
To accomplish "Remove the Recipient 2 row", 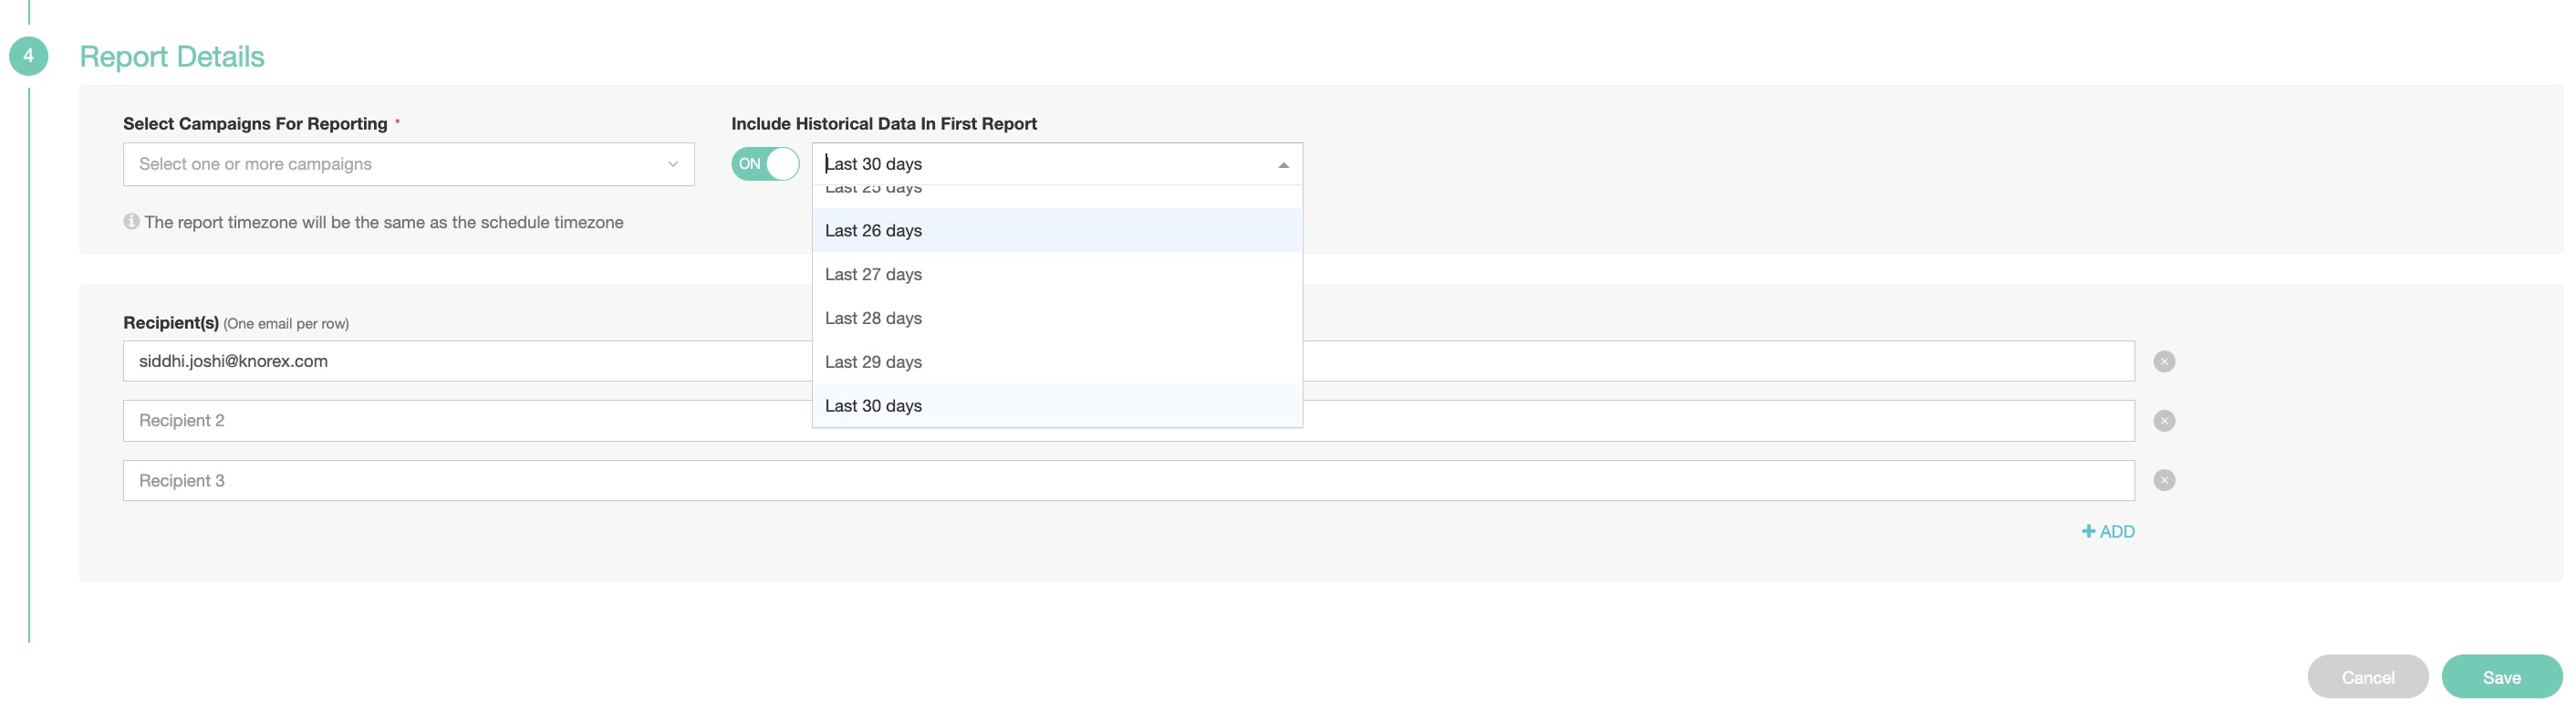I will [2163, 421].
